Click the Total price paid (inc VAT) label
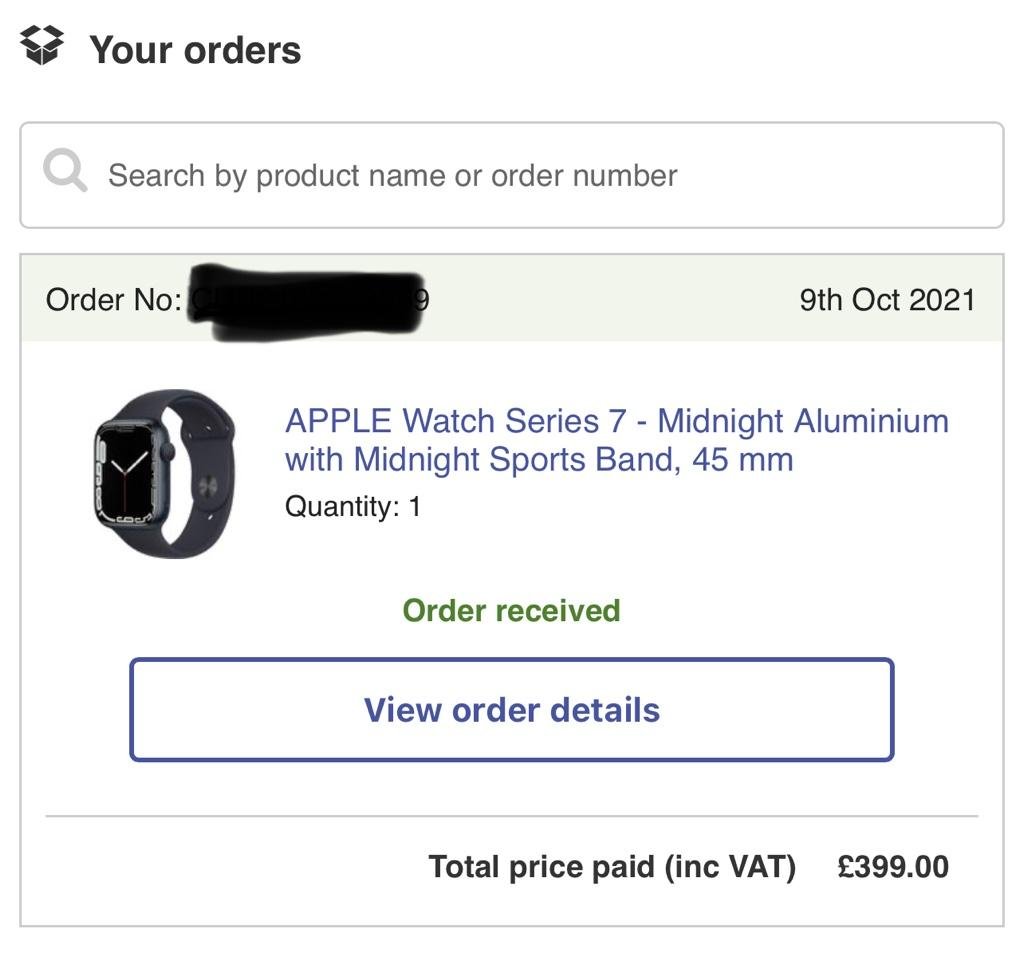Screen dimensions: 1024x969 coord(611,866)
